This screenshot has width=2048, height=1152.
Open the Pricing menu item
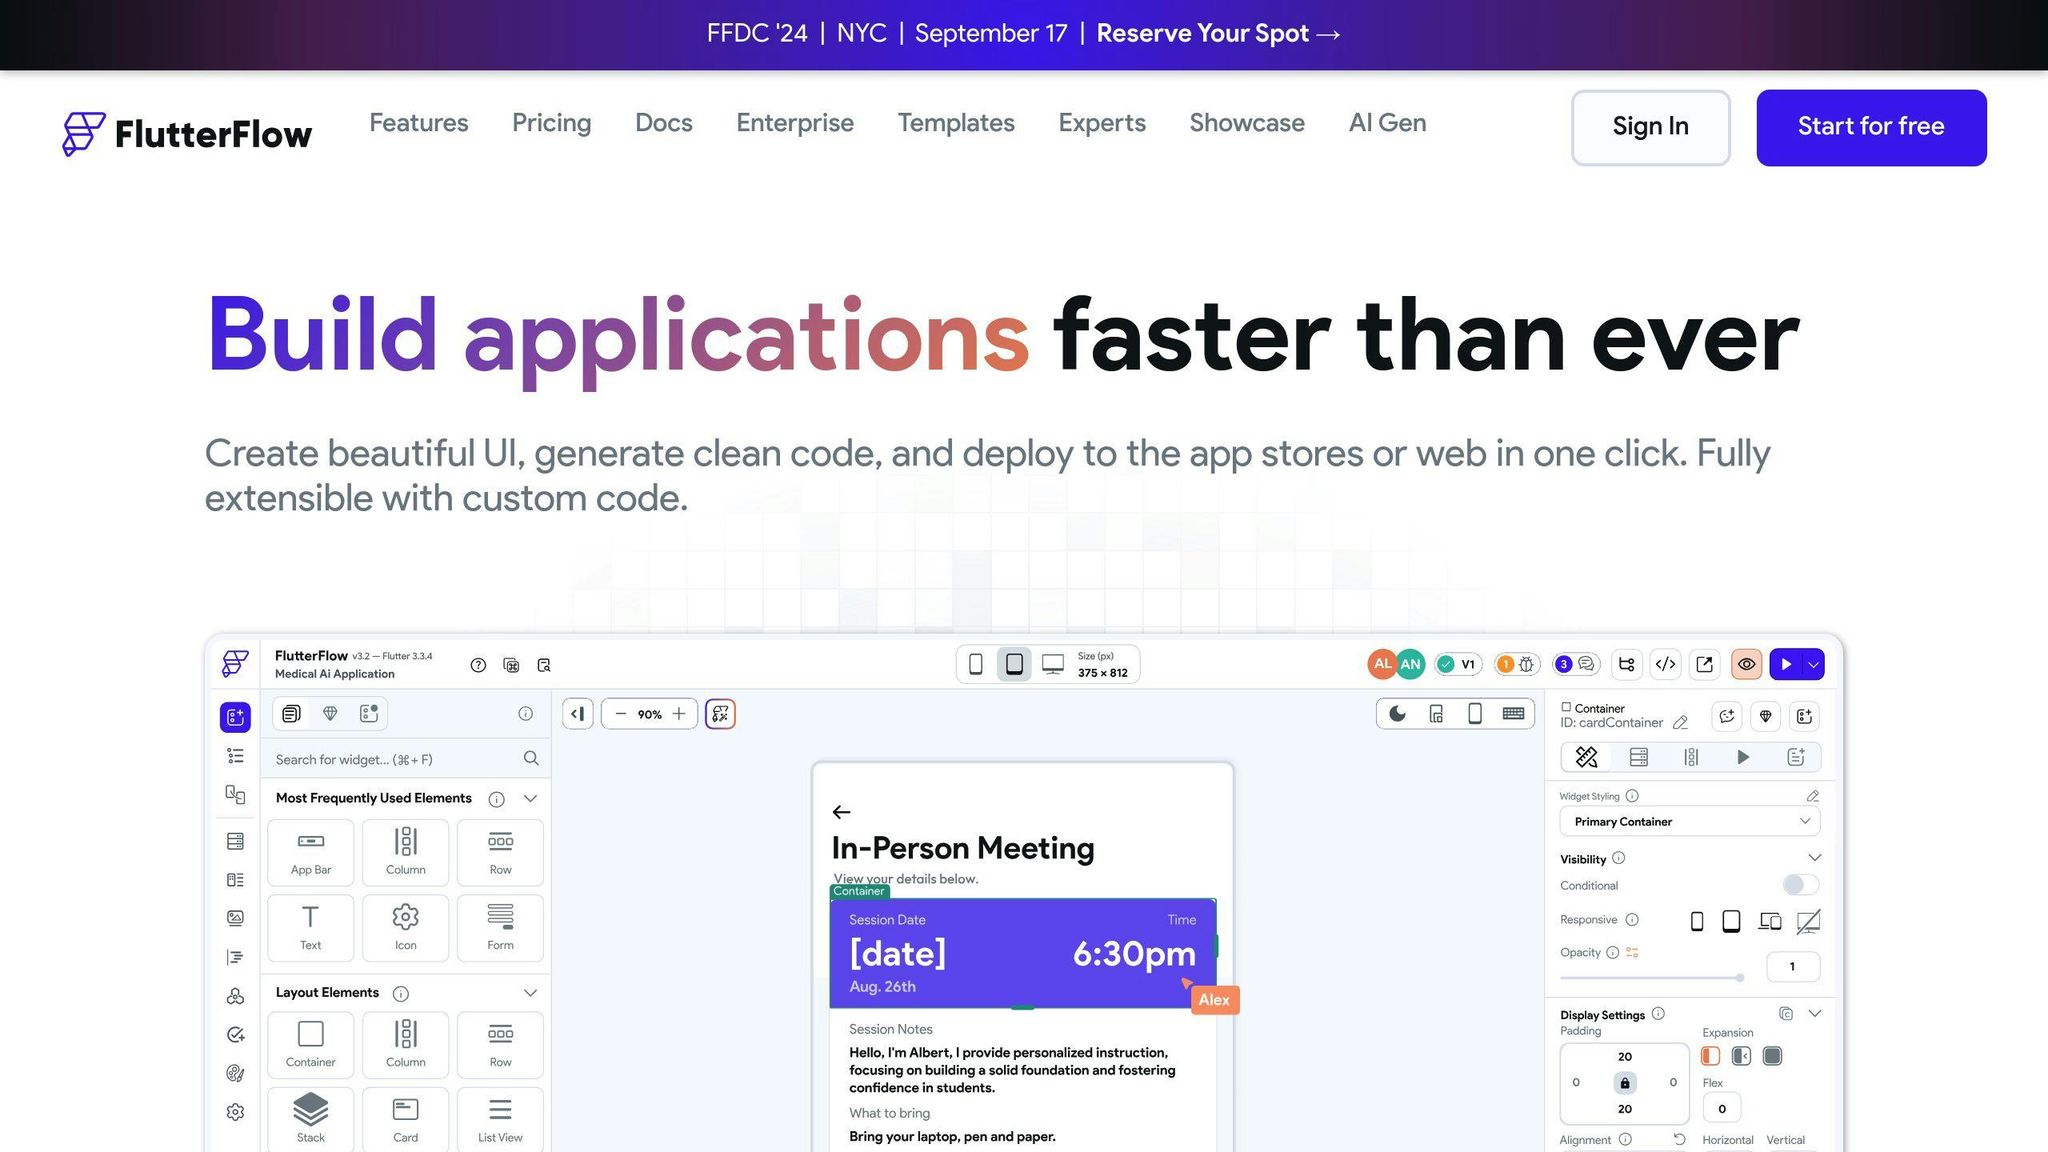[551, 123]
